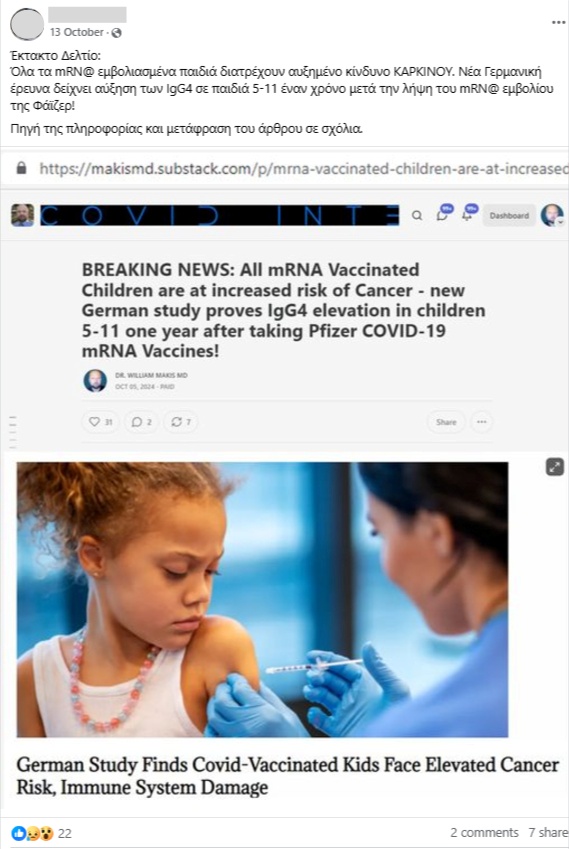Open the post options three-dots menu
This screenshot has width=569, height=849.
coord(558,23)
